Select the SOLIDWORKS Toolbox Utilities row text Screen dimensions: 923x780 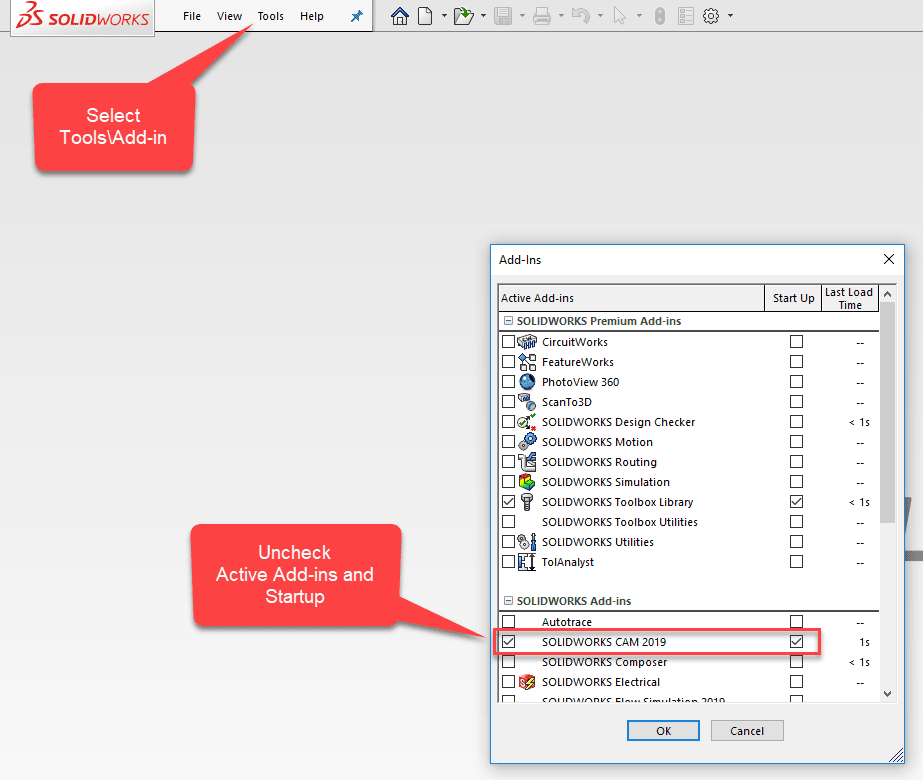[619, 522]
